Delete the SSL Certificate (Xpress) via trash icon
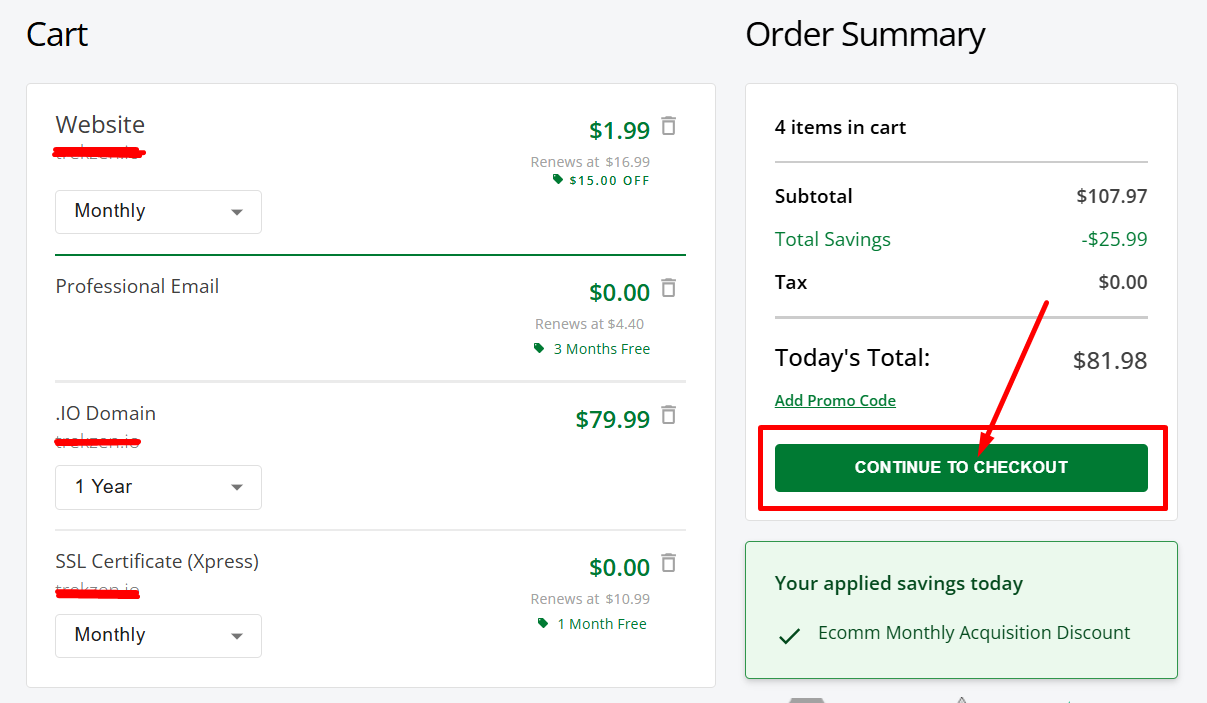Viewport: 1207px width, 703px height. tap(668, 563)
